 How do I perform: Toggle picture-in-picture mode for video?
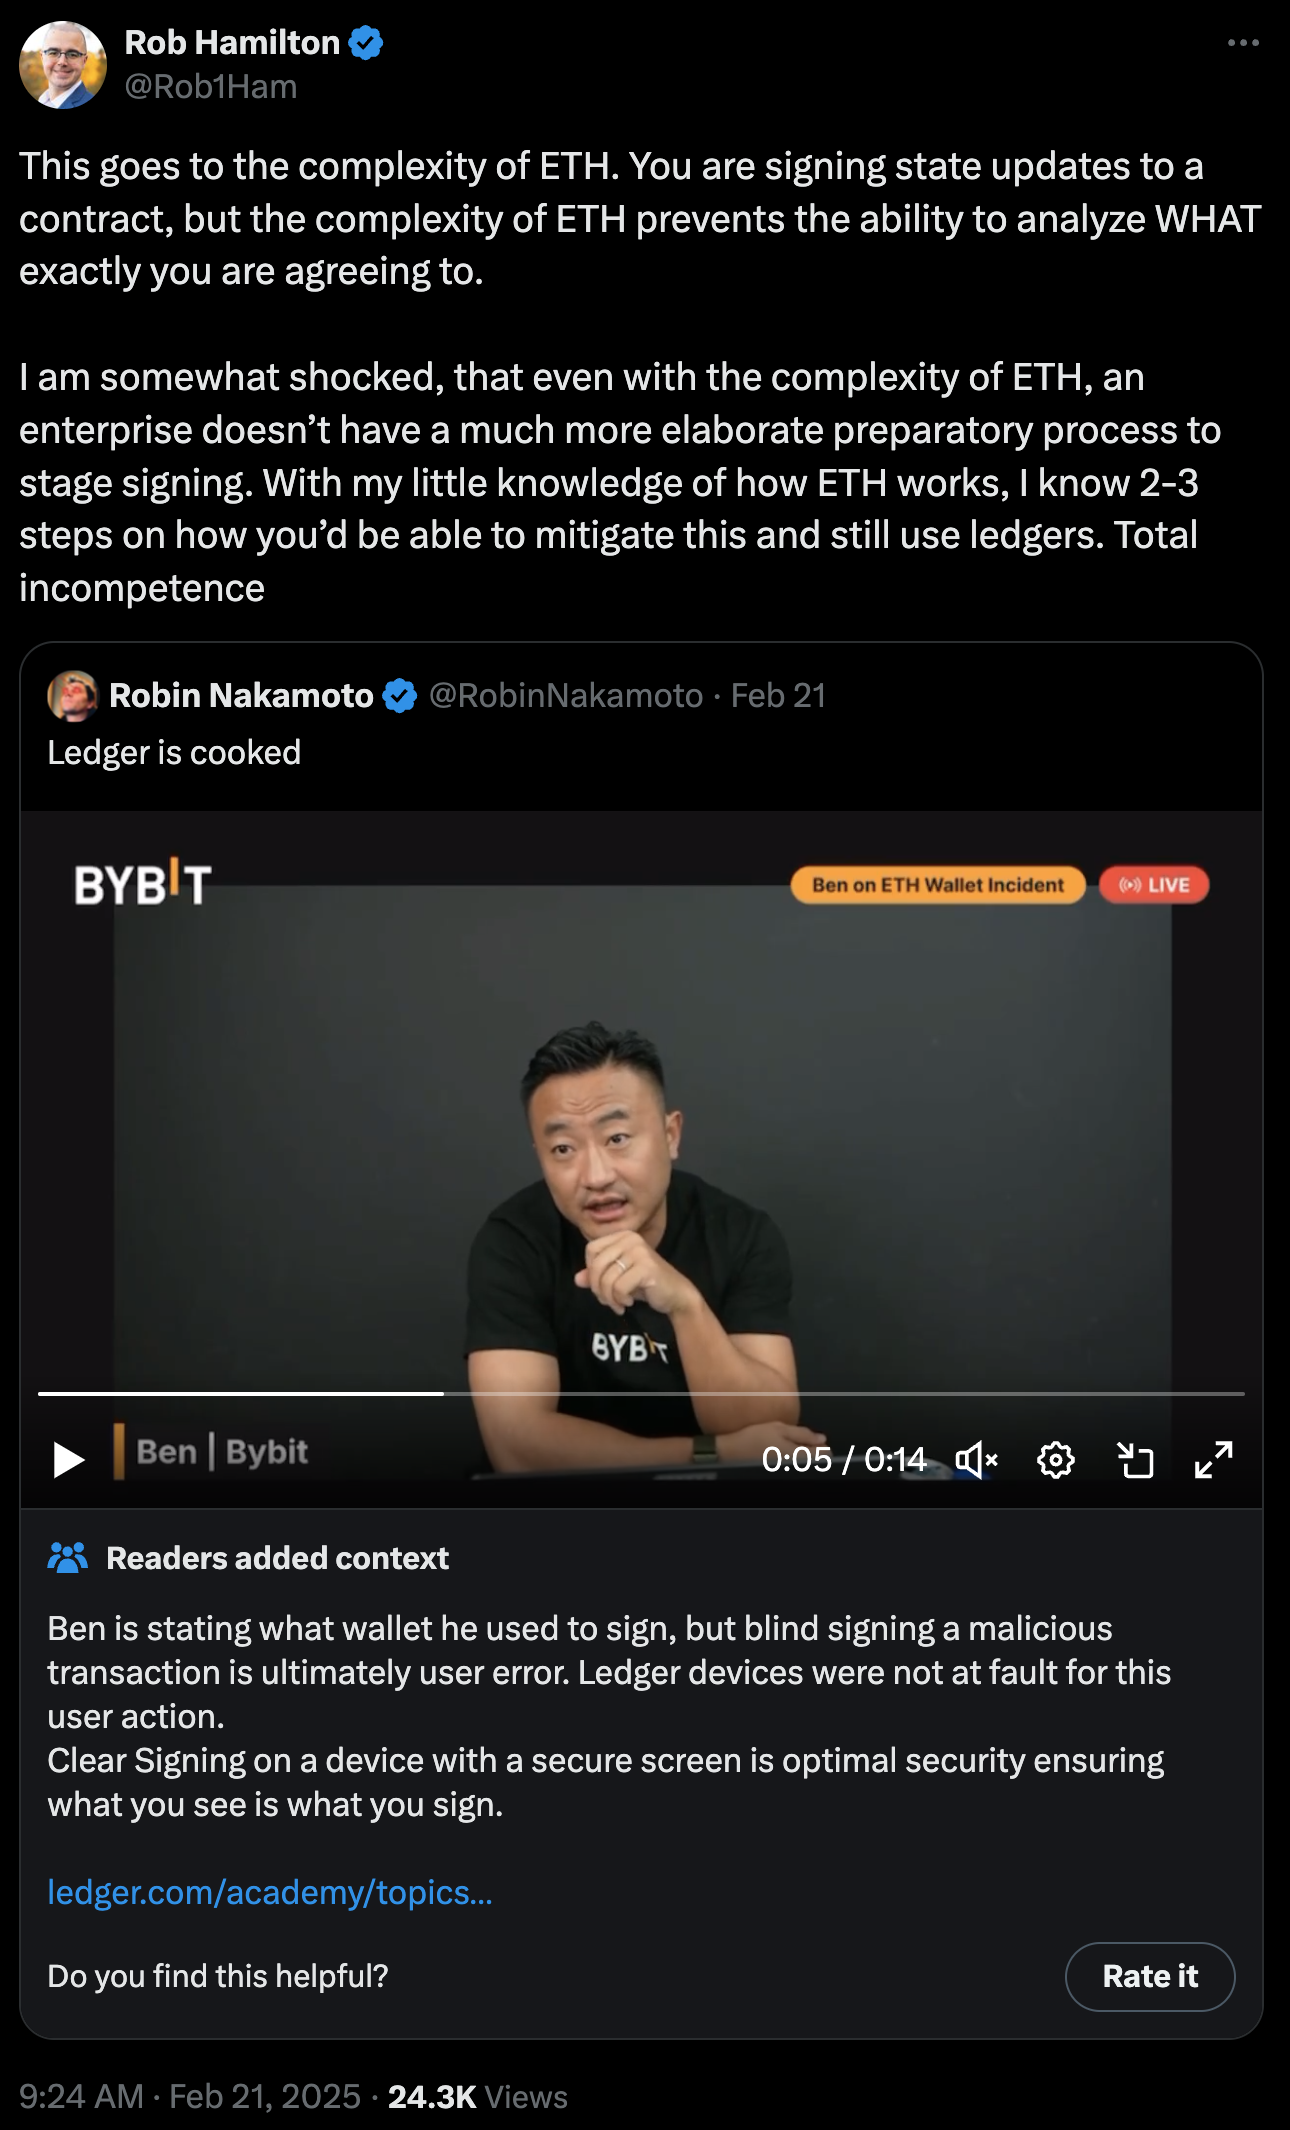(1135, 1460)
